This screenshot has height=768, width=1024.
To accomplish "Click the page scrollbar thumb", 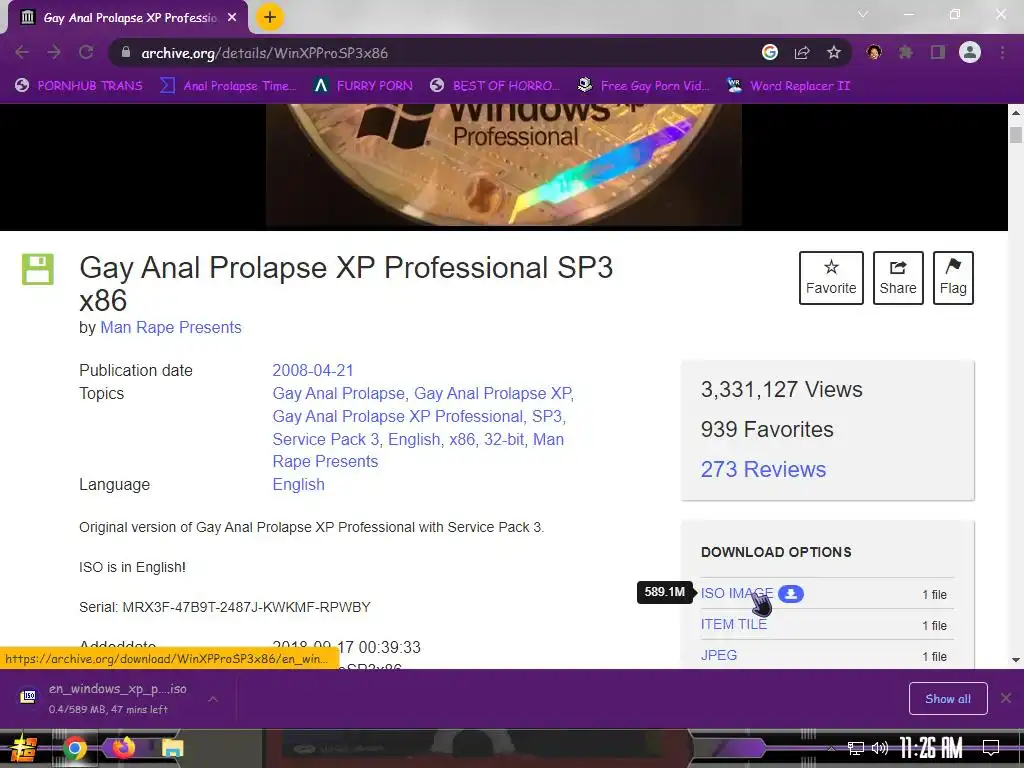I will coord(1016,135).
